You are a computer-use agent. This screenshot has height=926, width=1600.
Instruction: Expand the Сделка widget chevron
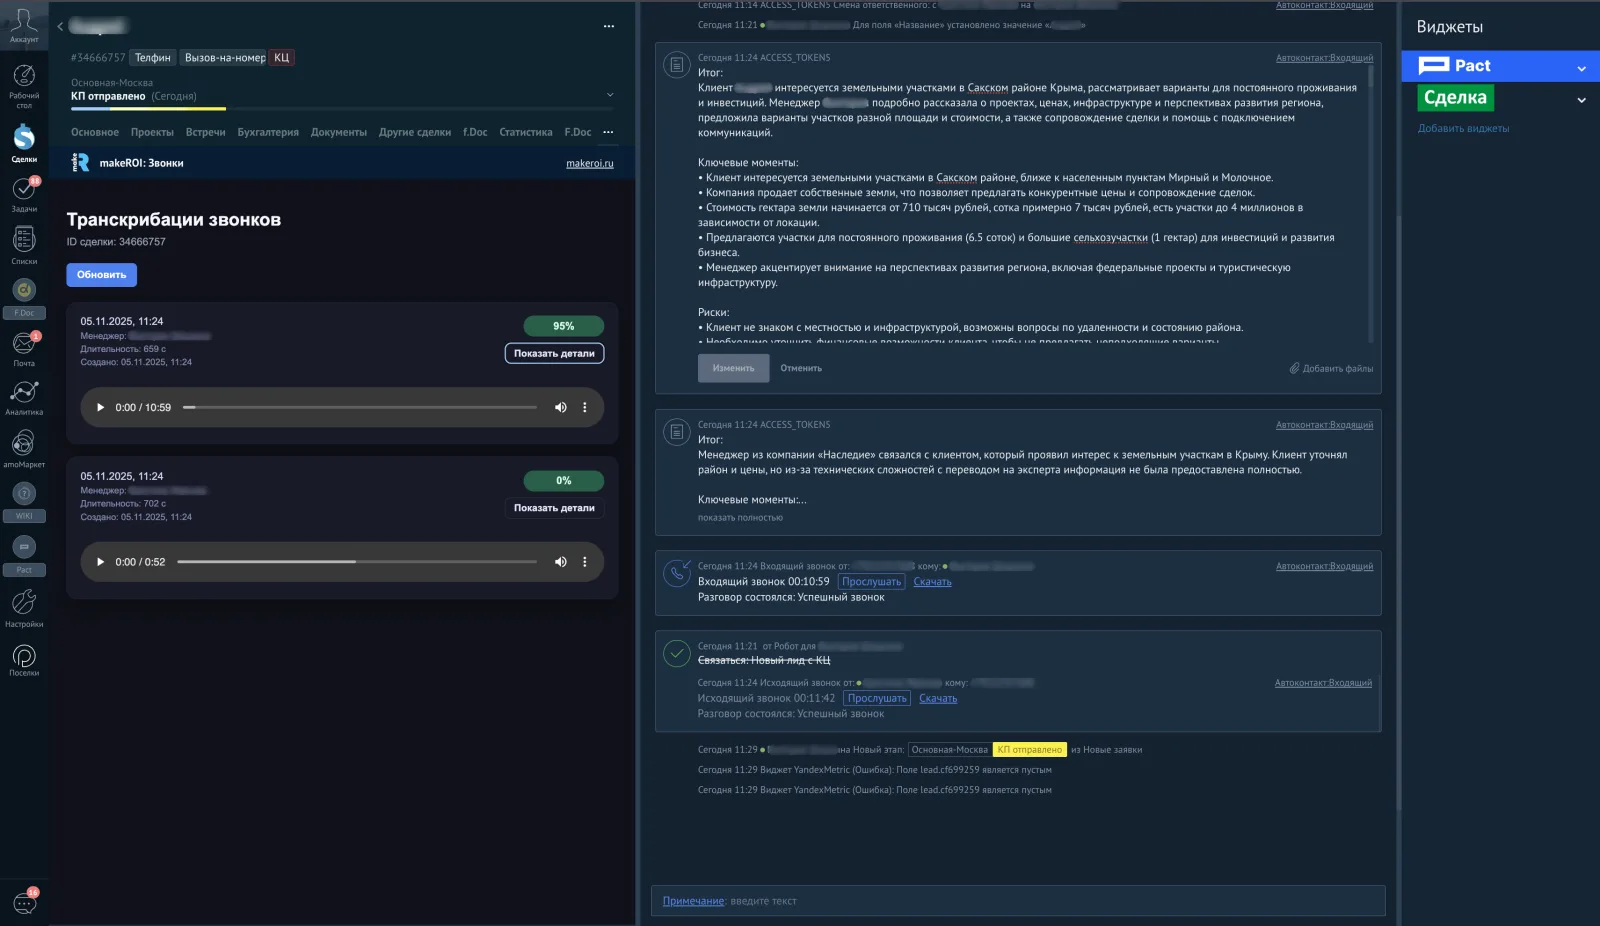pyautogui.click(x=1582, y=100)
